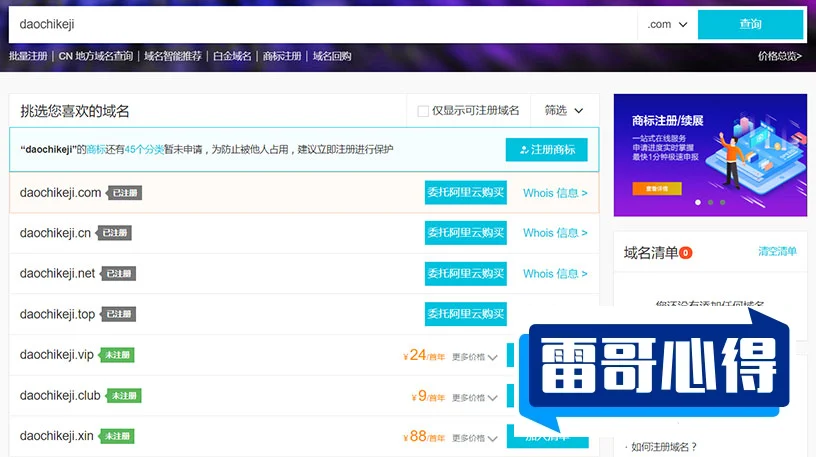This screenshot has width=816, height=457.
Task: Click 委托阿里云购买 for daochikeji.net
Action: [466, 273]
